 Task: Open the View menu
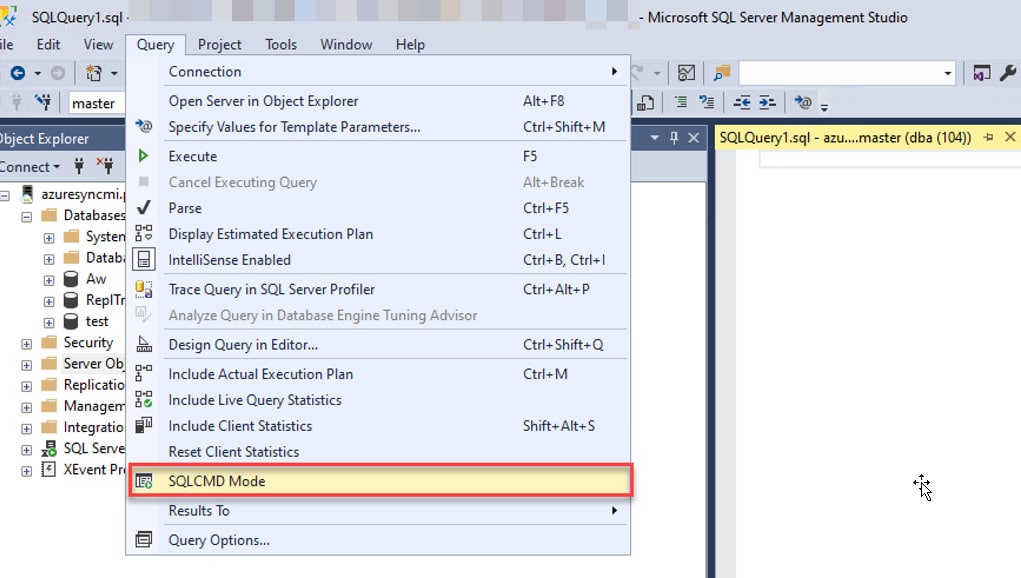click(98, 44)
